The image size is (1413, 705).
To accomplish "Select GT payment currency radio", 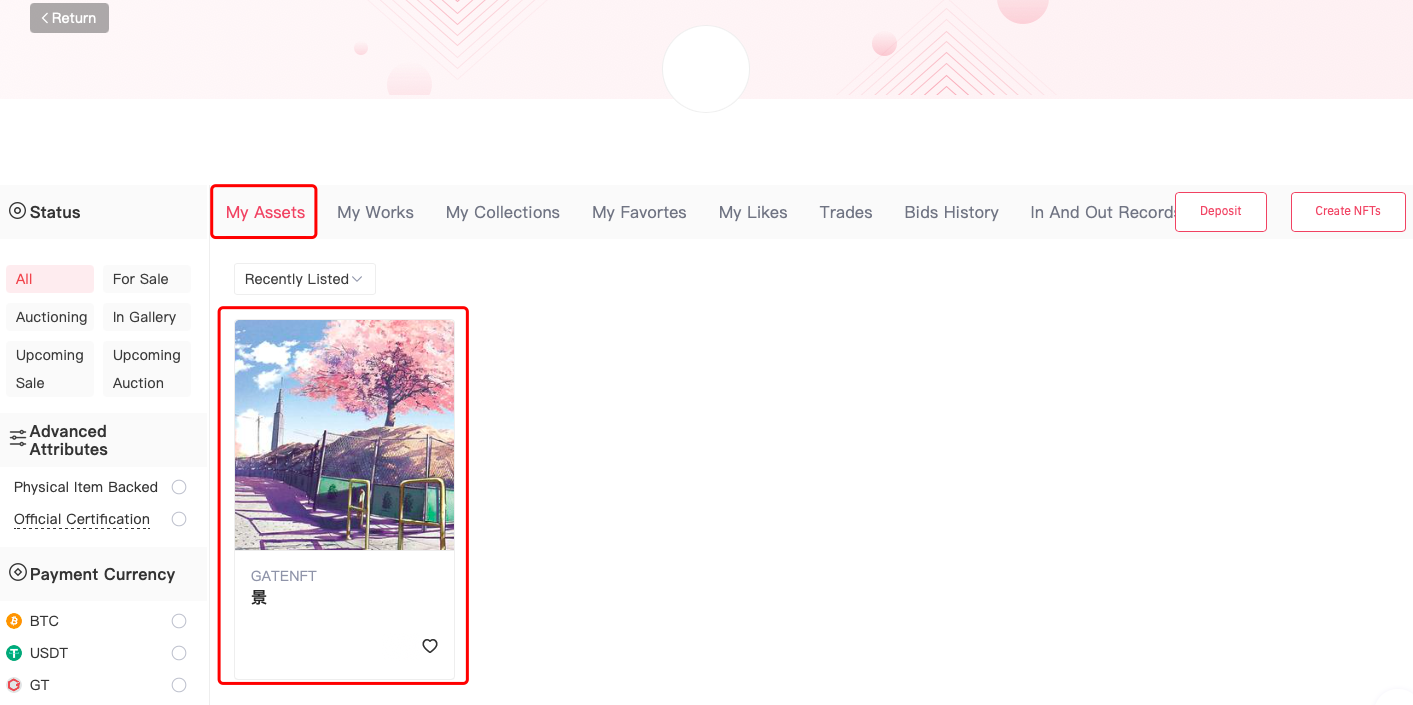I will coord(179,685).
